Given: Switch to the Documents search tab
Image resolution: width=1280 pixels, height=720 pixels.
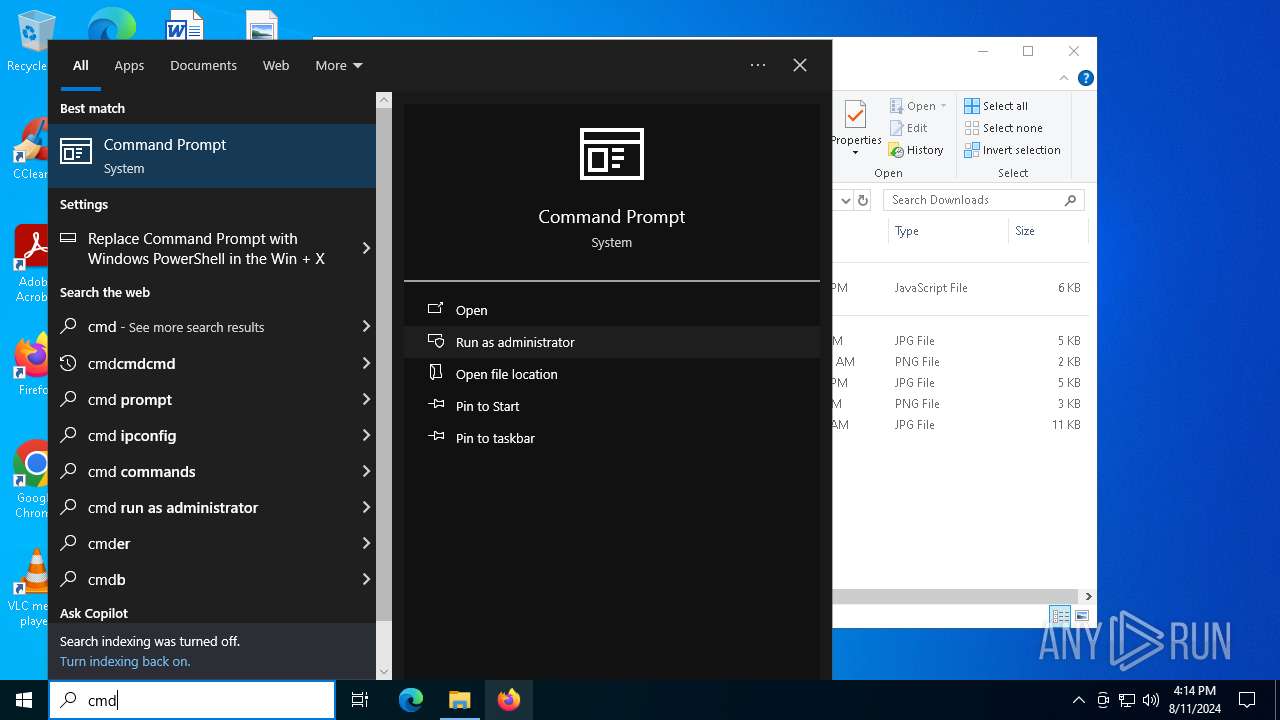Looking at the screenshot, I should (x=203, y=65).
